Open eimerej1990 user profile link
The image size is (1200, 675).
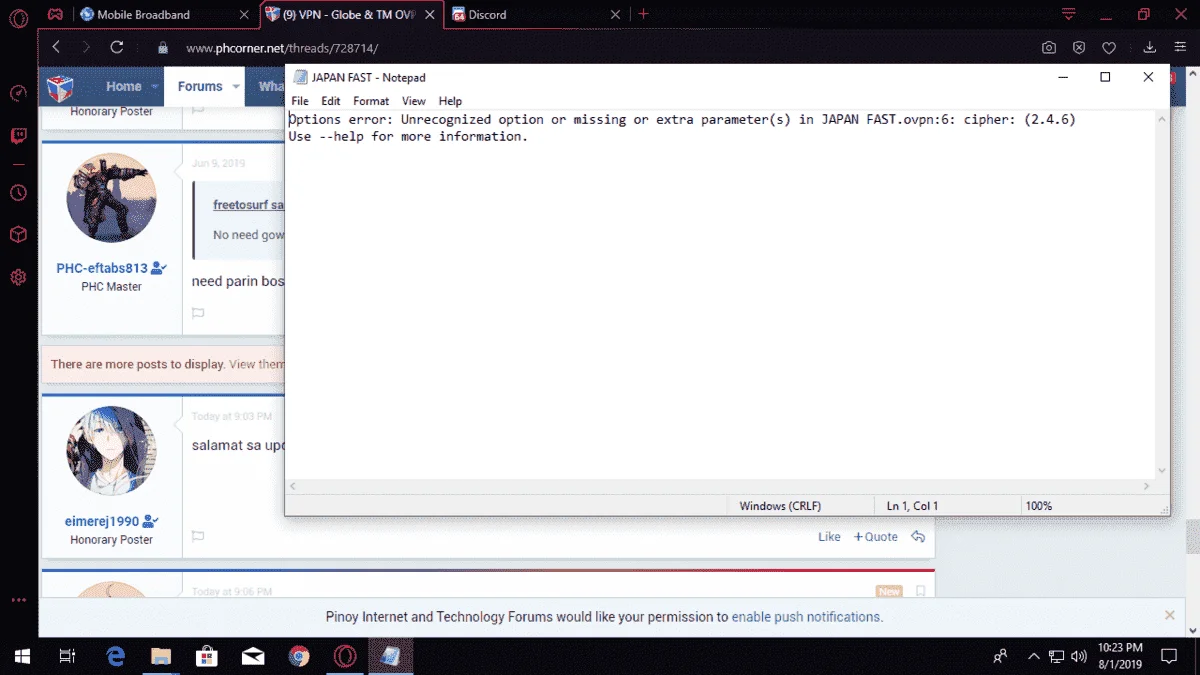(102, 522)
